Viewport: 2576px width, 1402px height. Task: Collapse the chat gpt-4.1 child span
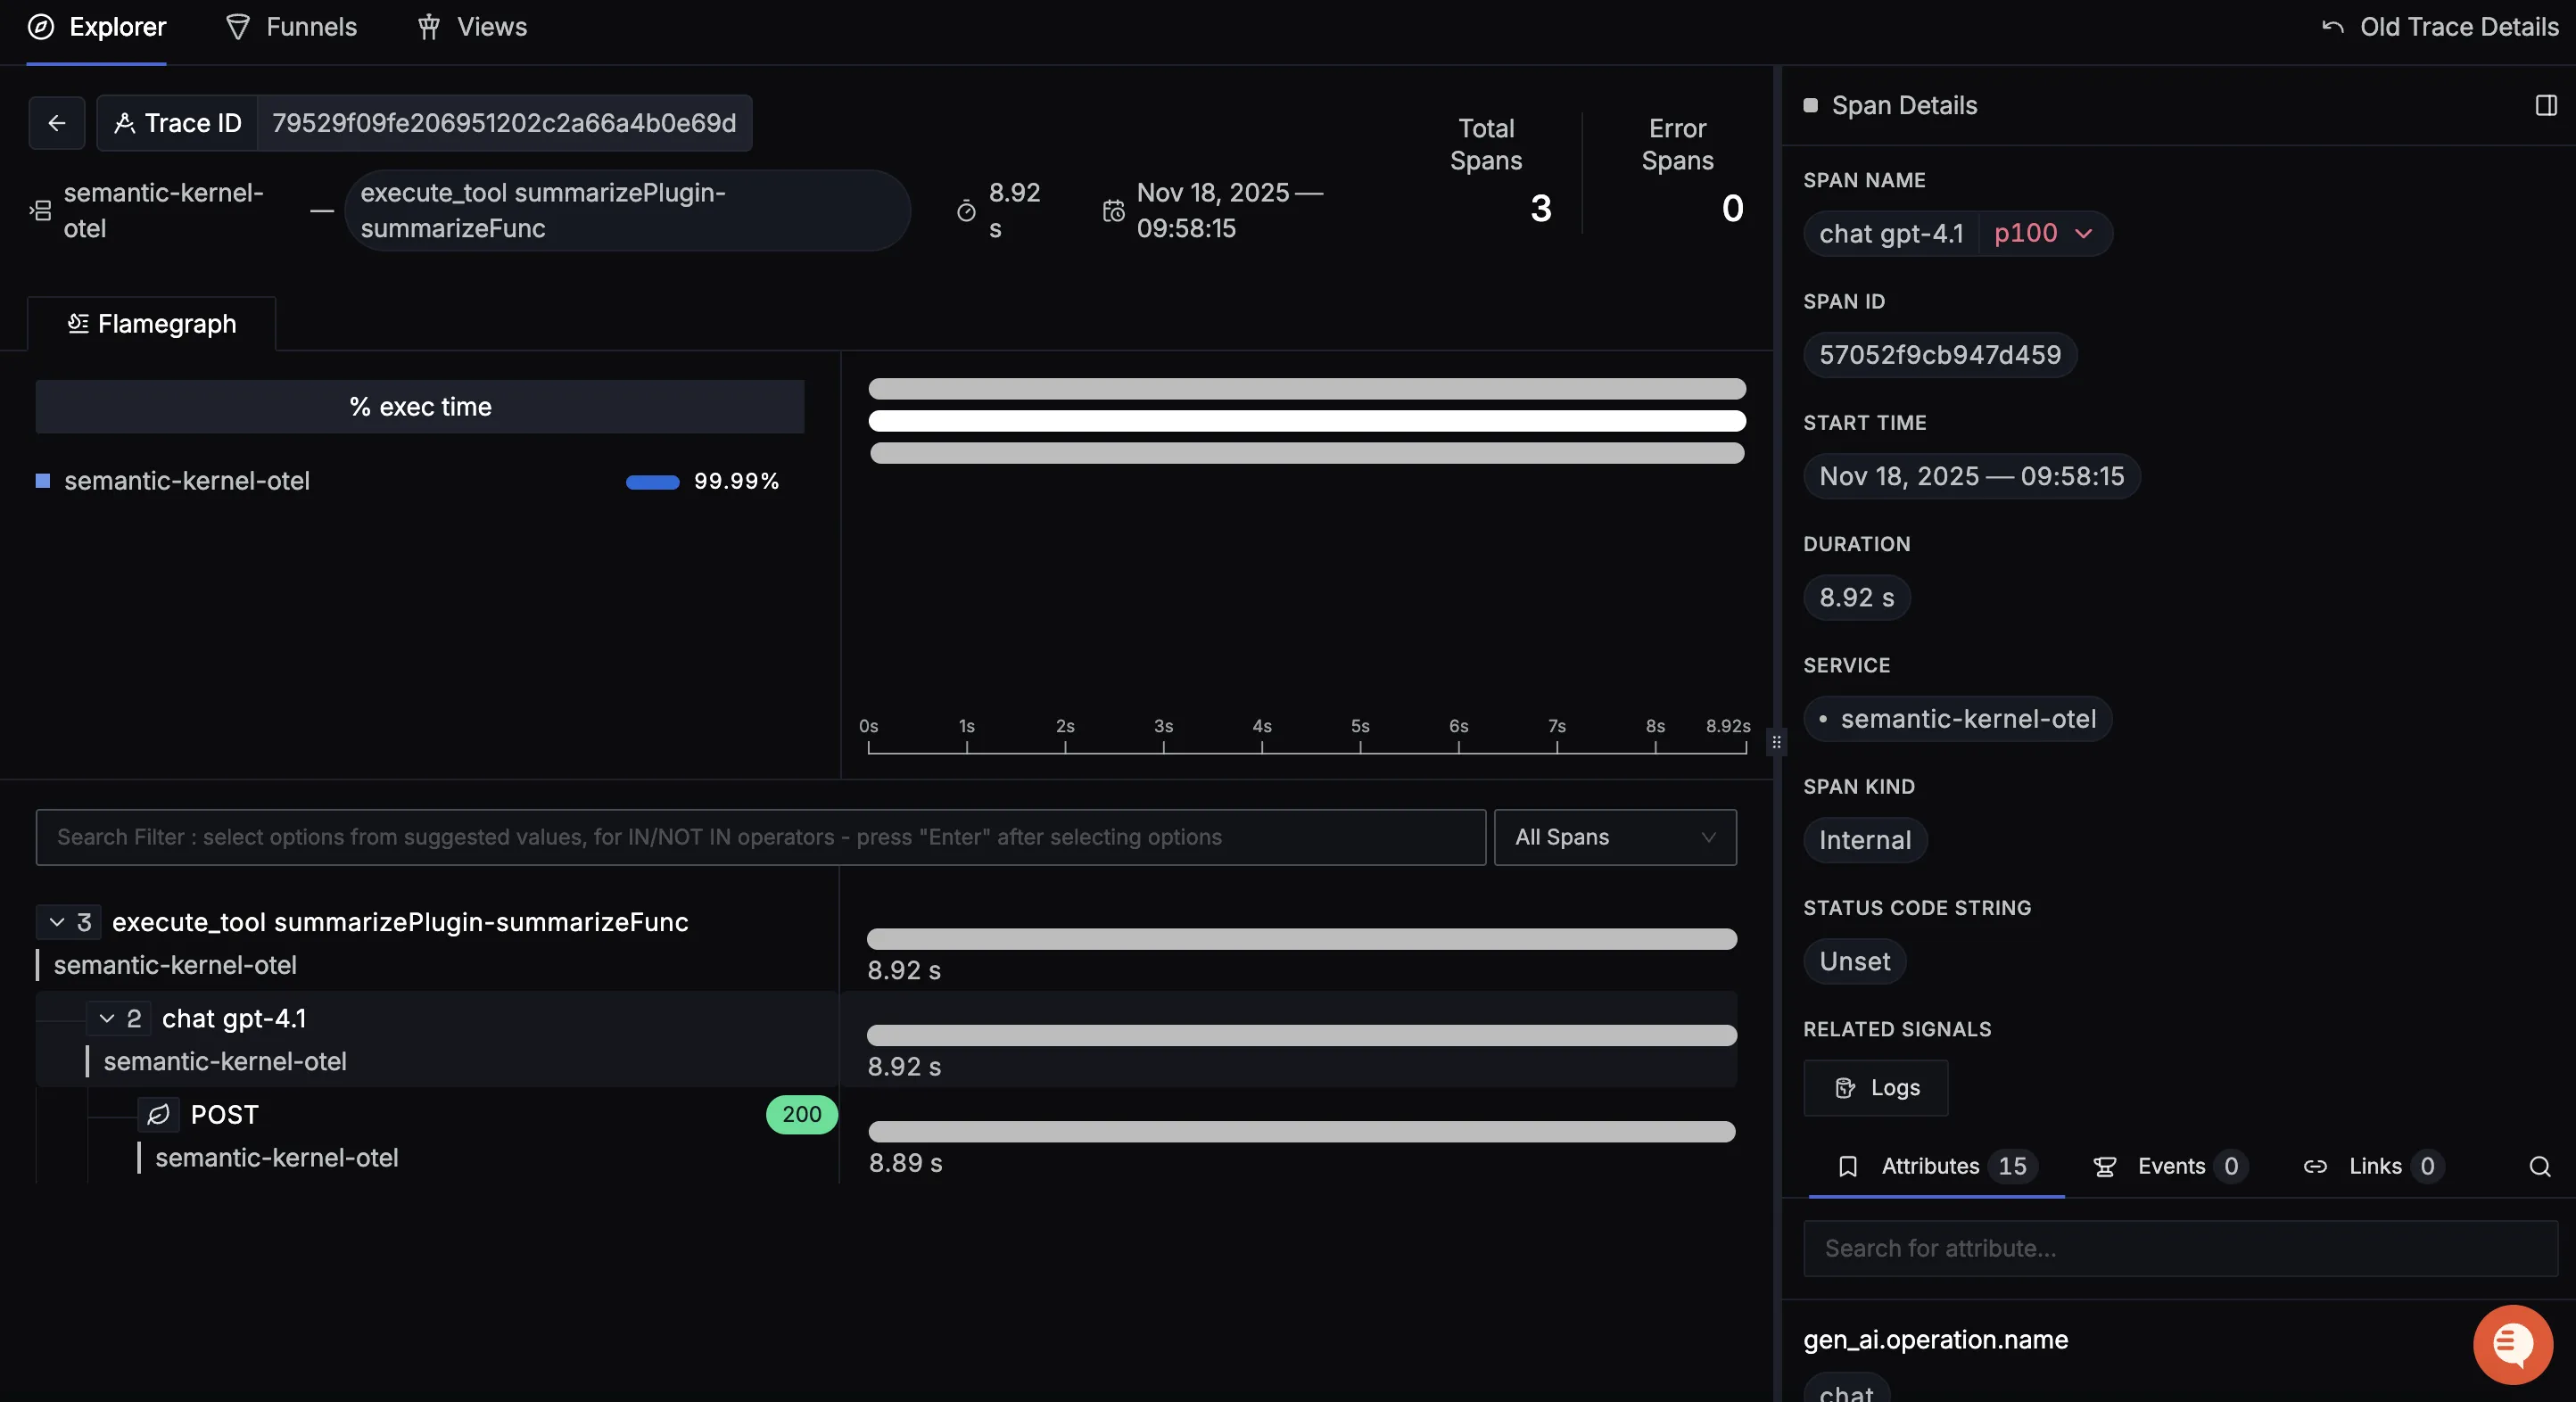point(109,1018)
